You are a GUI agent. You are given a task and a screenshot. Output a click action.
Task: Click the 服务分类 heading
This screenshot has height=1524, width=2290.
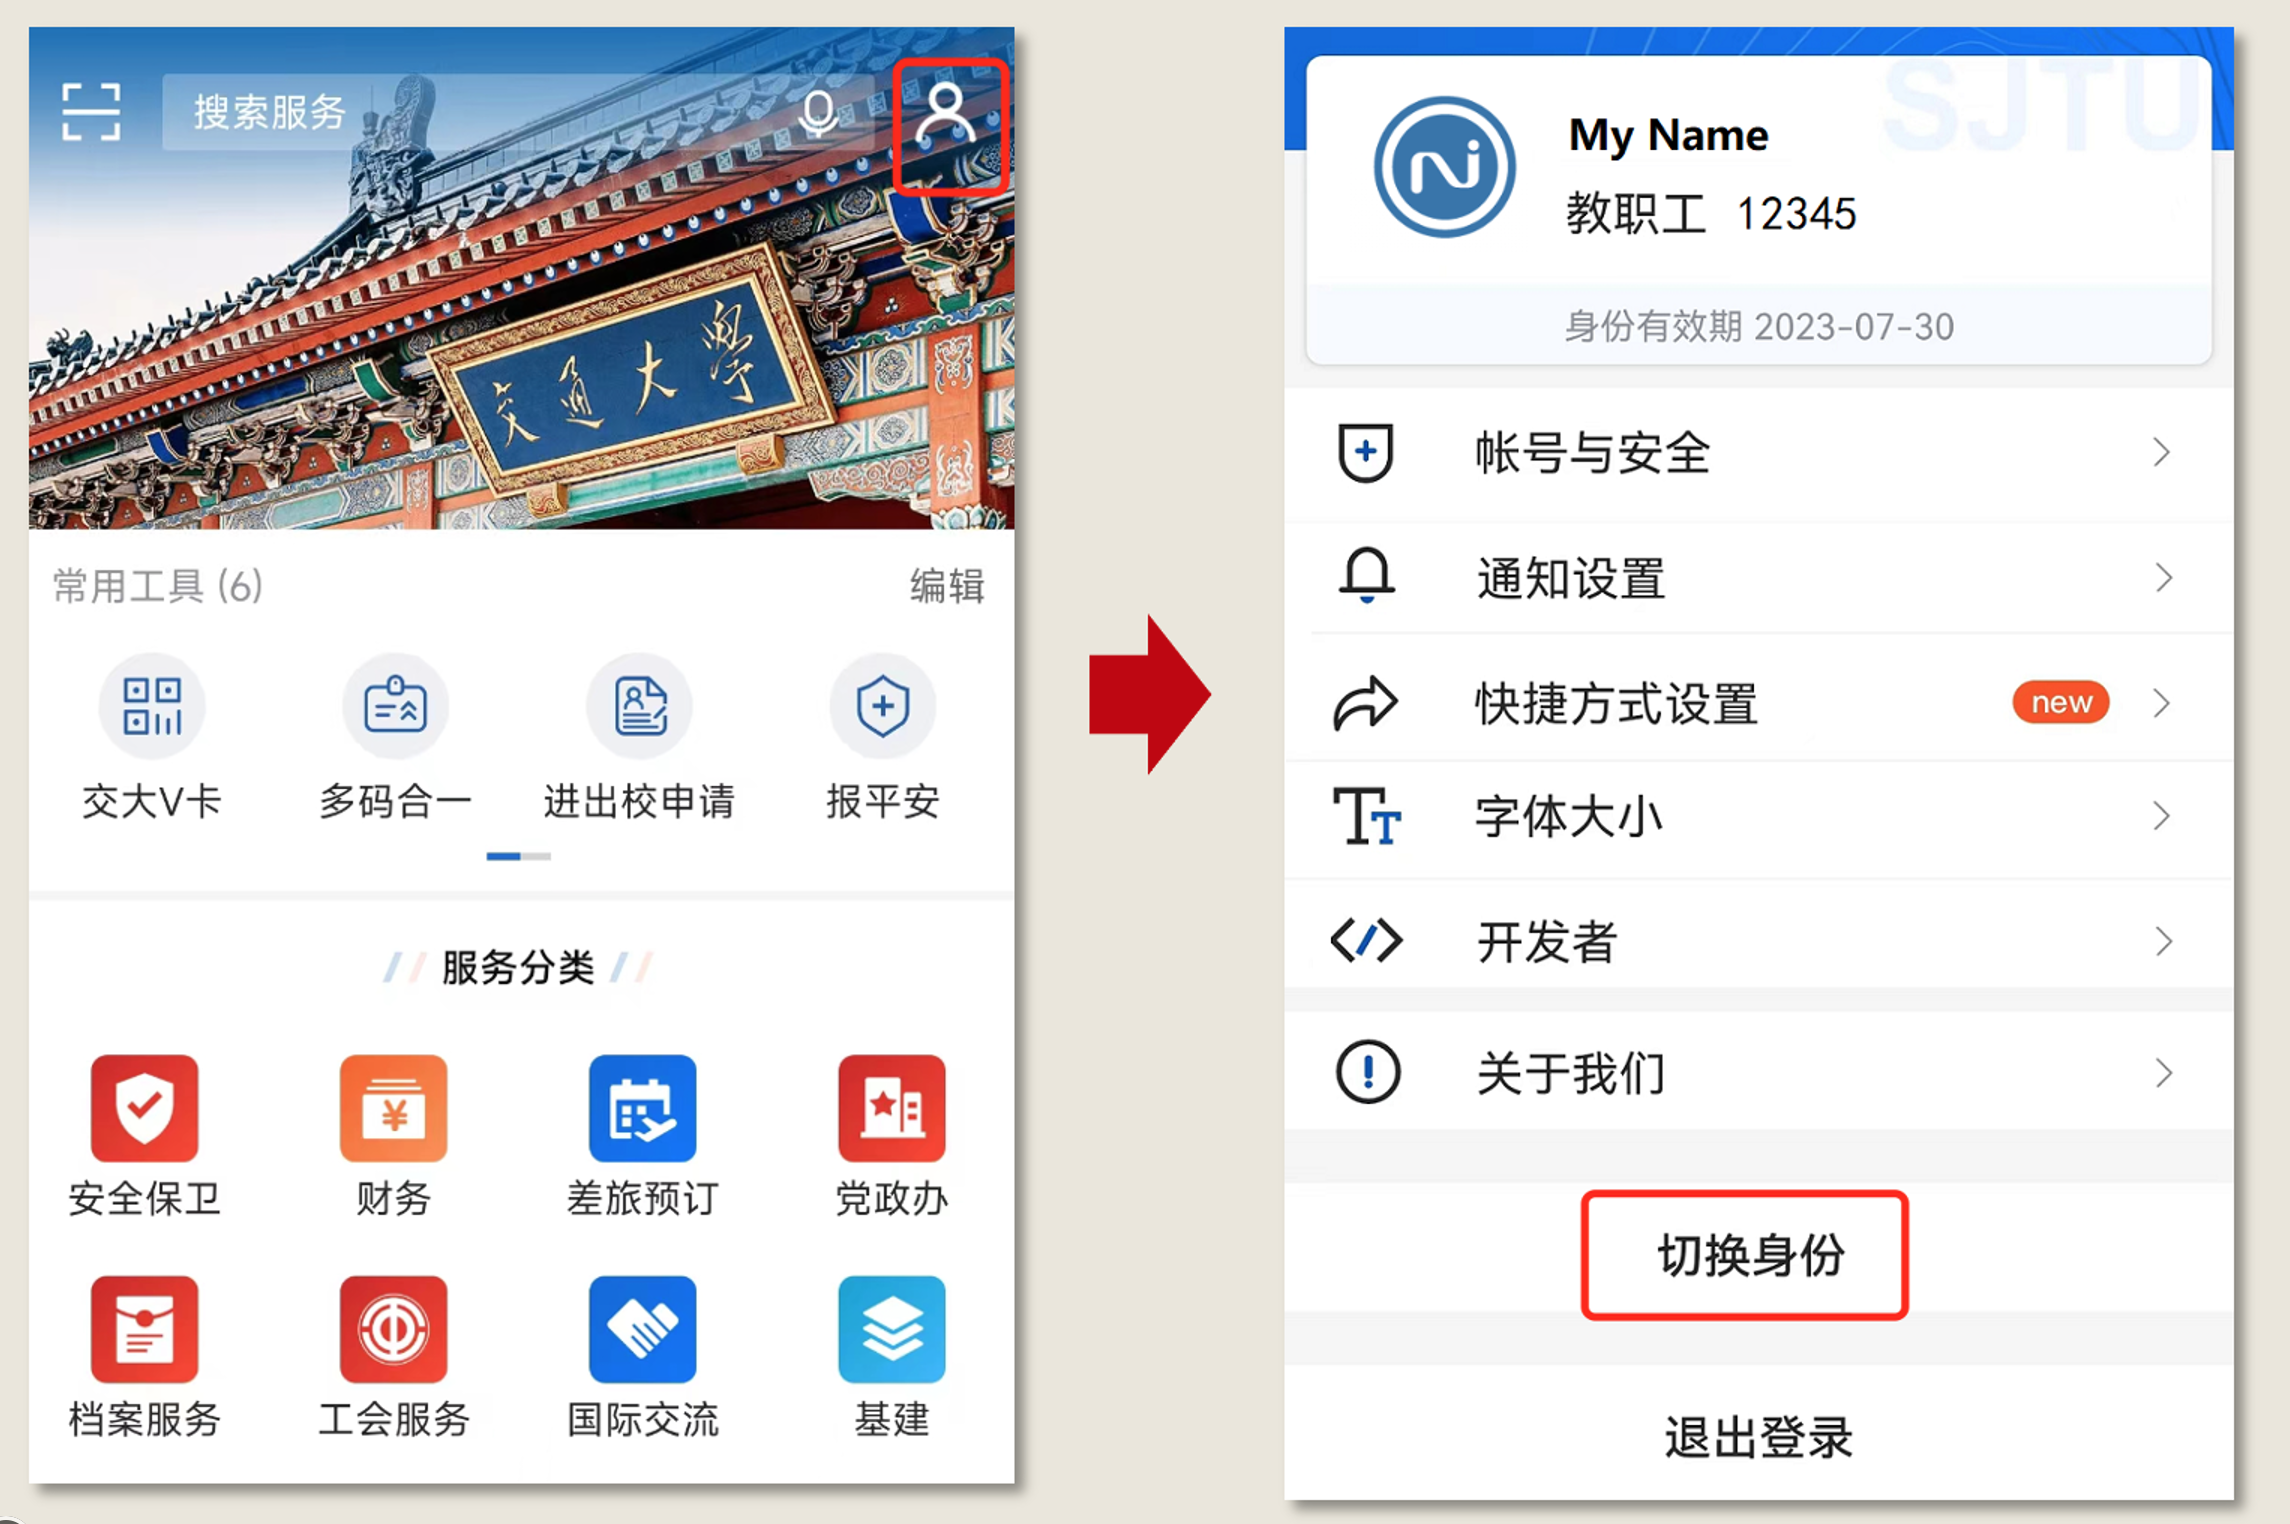518,968
